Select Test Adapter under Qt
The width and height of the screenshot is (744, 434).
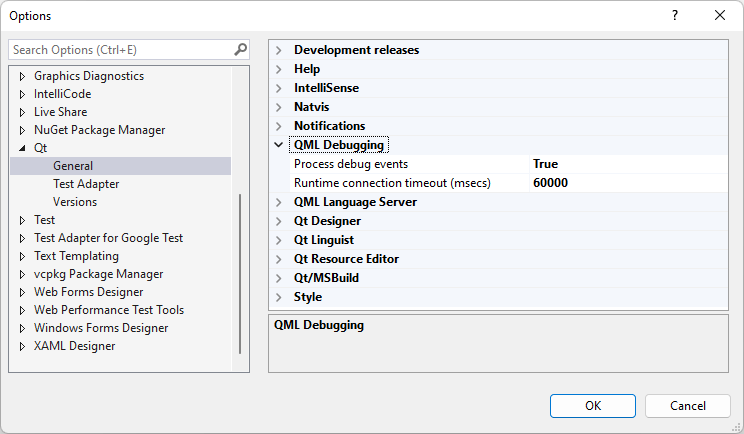[86, 184]
